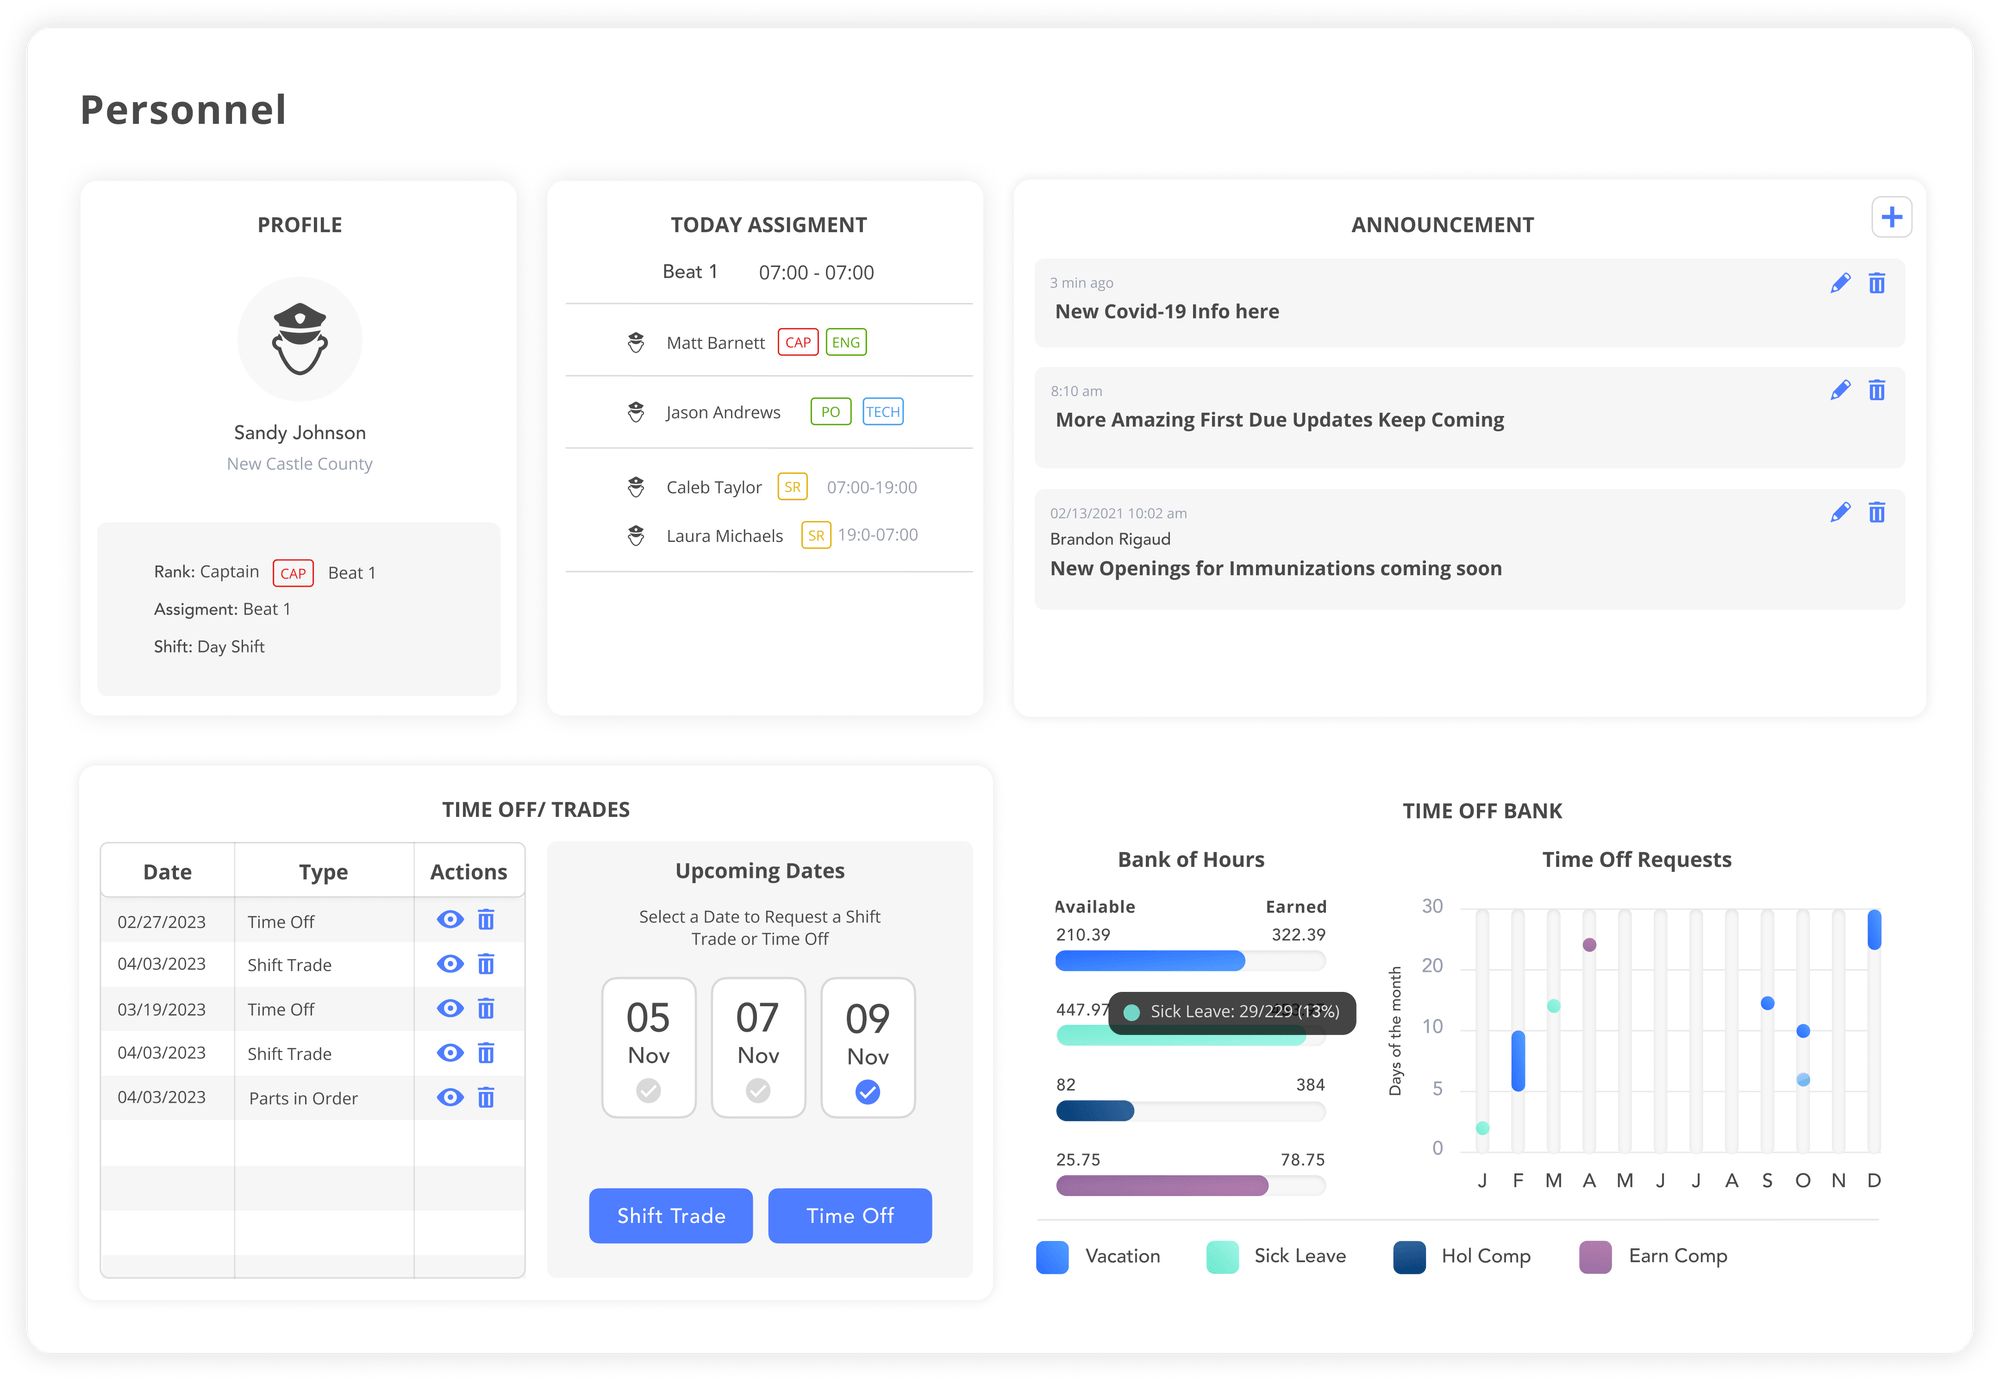
Task: Click Sandy Johnson's officer profile avatar
Action: 300,339
